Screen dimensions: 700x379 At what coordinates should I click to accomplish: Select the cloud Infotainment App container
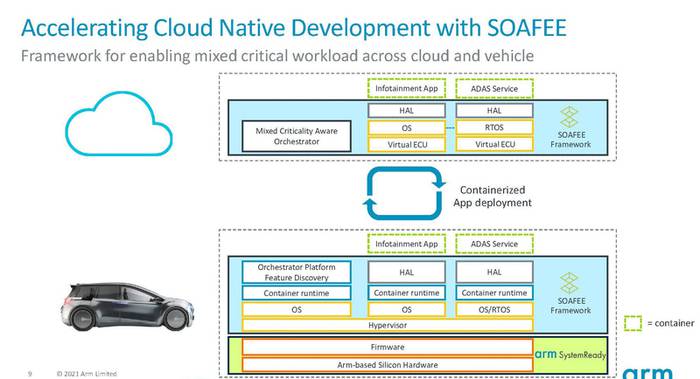[406, 88]
